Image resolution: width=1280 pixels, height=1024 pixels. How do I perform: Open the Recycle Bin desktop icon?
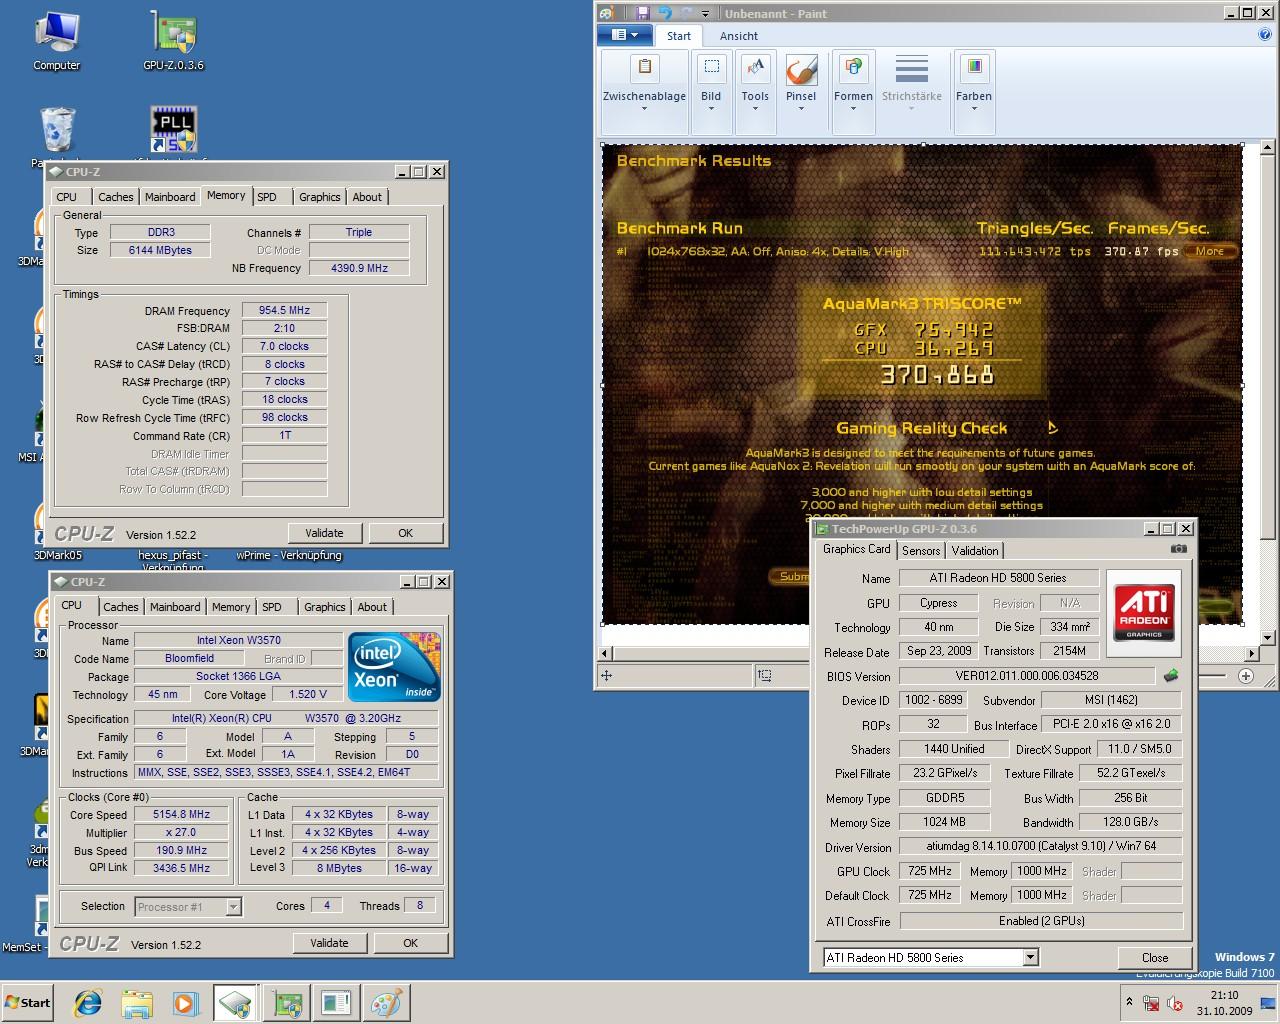(57, 131)
